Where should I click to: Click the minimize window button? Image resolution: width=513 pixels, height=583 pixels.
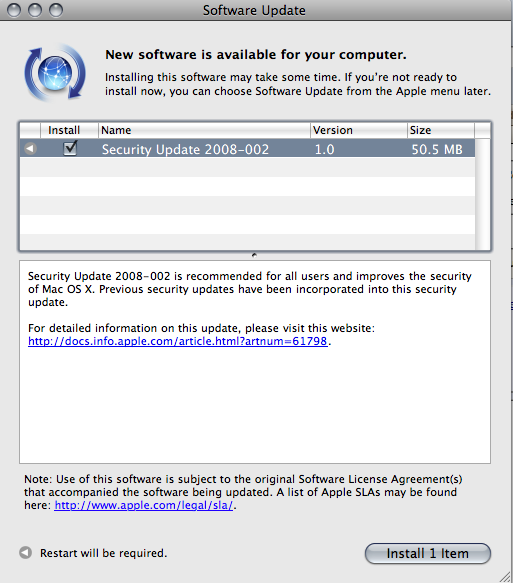[x=35, y=10]
